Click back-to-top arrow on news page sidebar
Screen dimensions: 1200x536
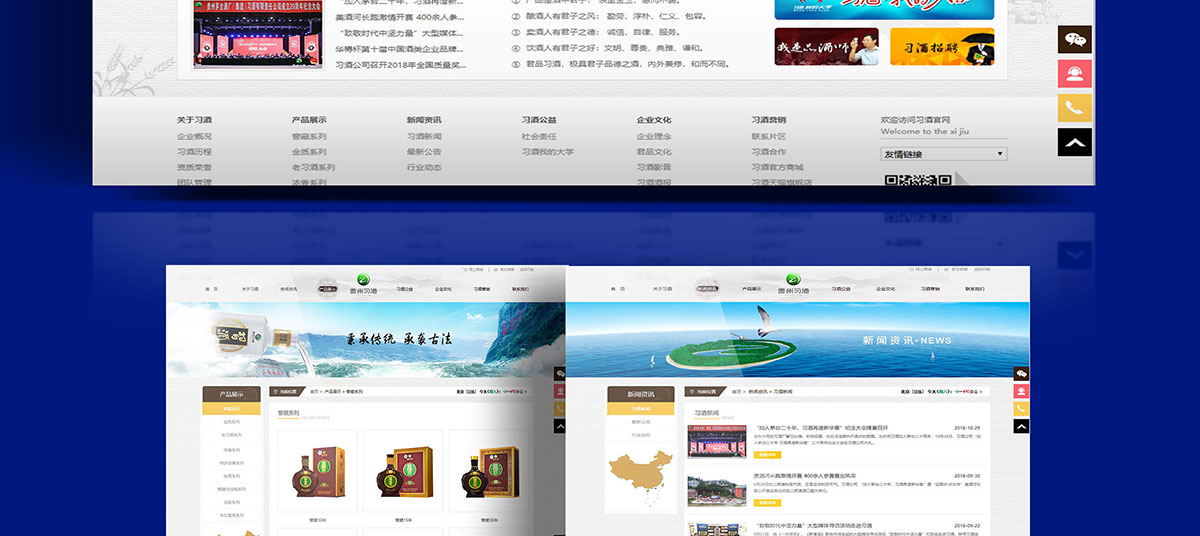point(1021,426)
